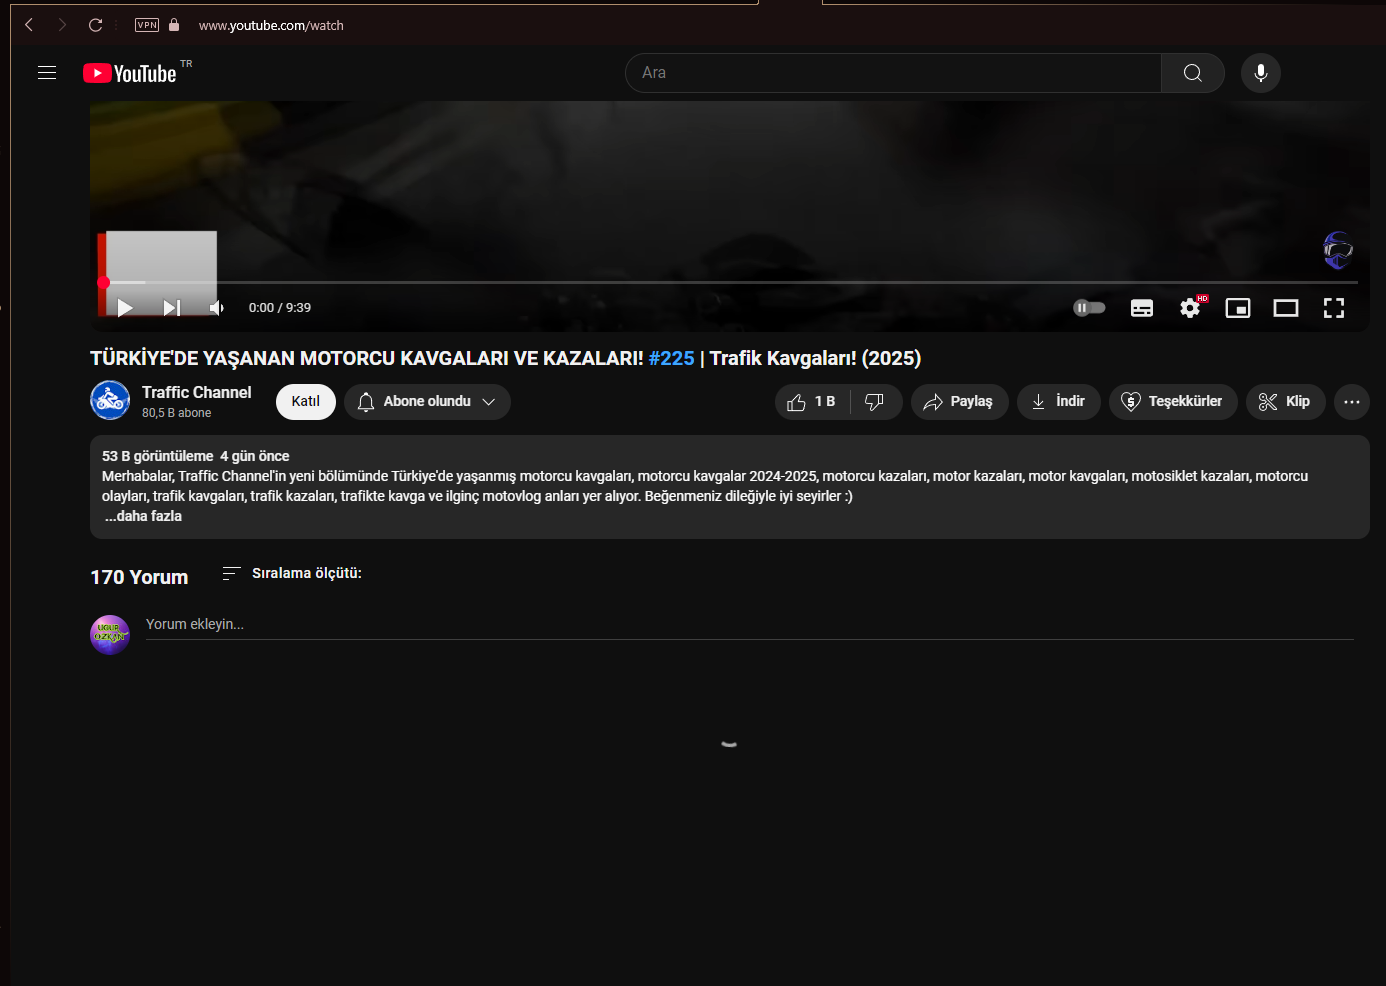This screenshot has height=986, width=1386.
Task: Click the 170 Yorum comments count
Action: (x=139, y=577)
